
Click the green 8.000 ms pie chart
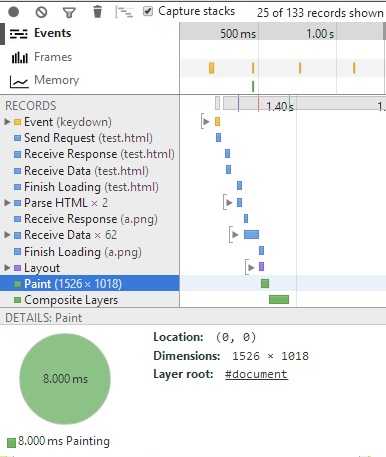point(65,379)
